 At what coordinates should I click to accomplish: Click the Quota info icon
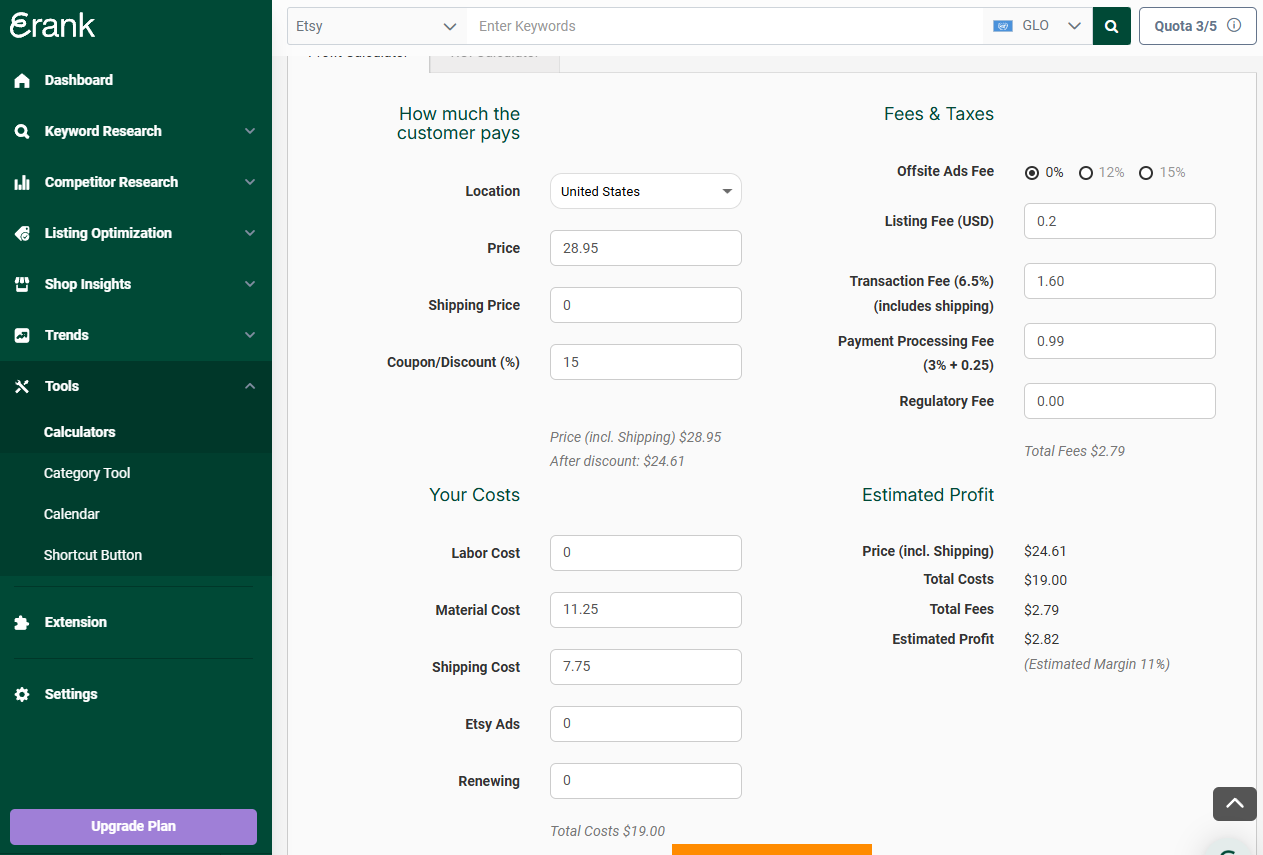(1234, 25)
